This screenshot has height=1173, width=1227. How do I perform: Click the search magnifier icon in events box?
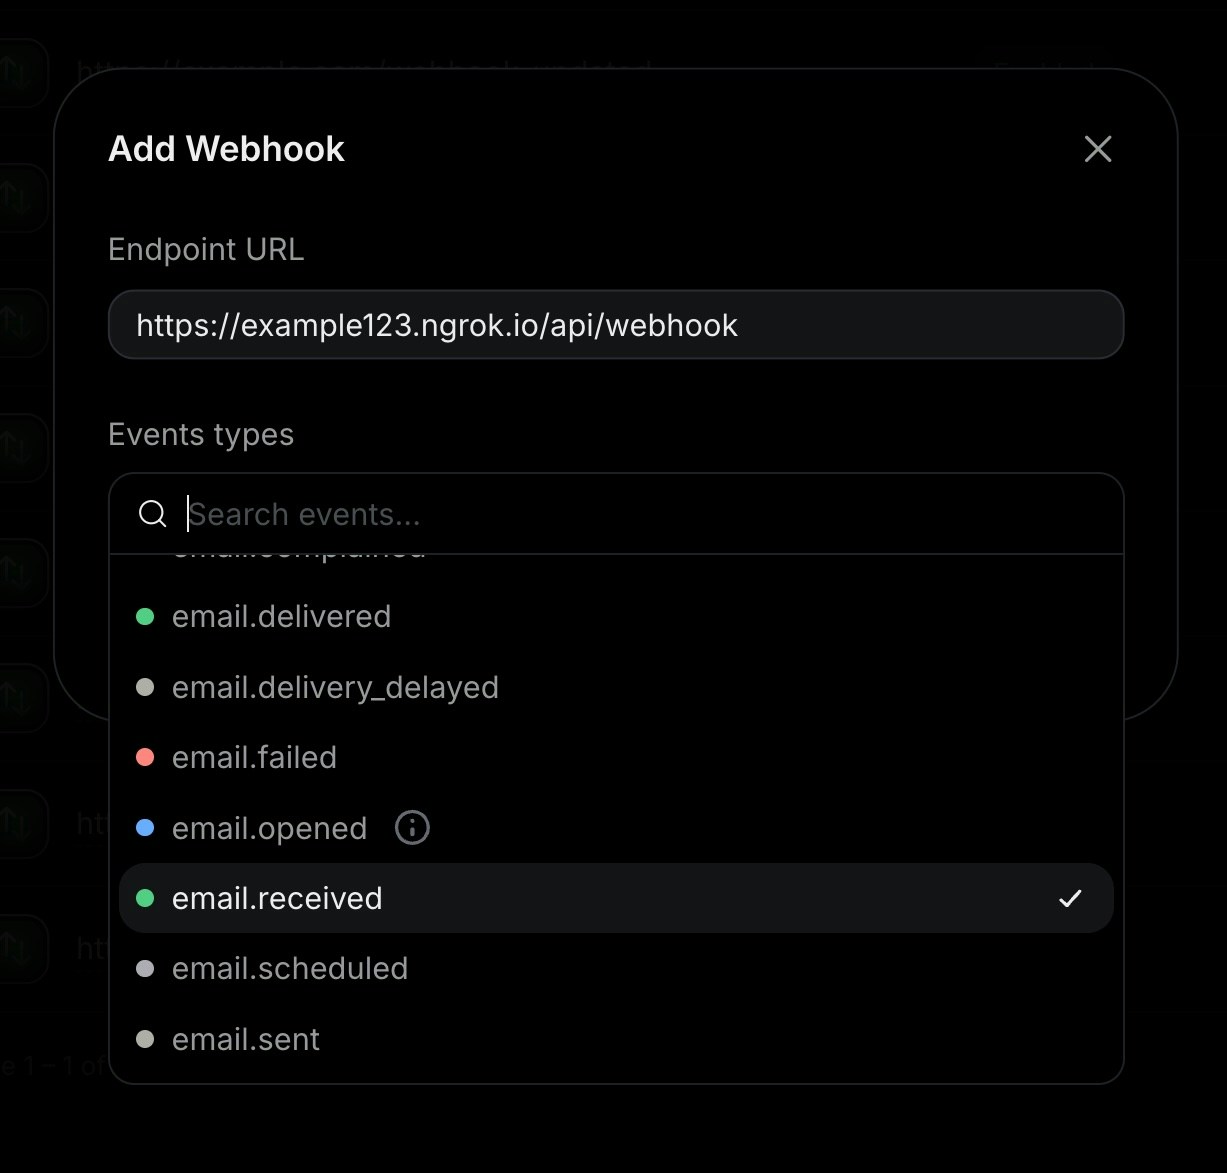pos(152,513)
